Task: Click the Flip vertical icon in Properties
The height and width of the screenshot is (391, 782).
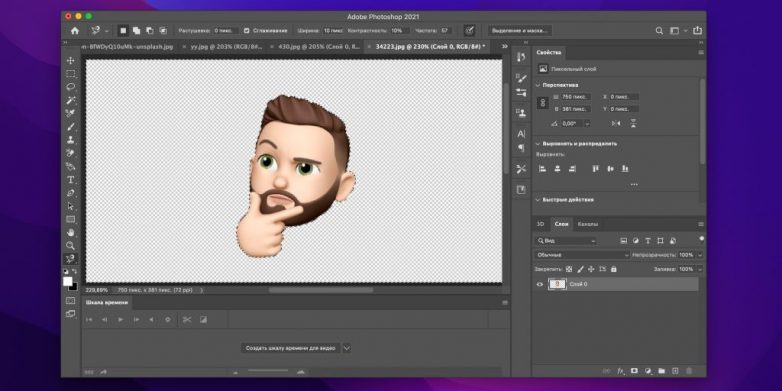Action: (x=633, y=123)
